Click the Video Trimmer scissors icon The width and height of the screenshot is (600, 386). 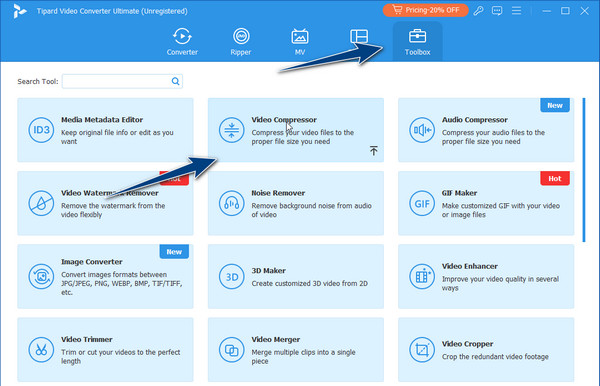click(x=41, y=350)
